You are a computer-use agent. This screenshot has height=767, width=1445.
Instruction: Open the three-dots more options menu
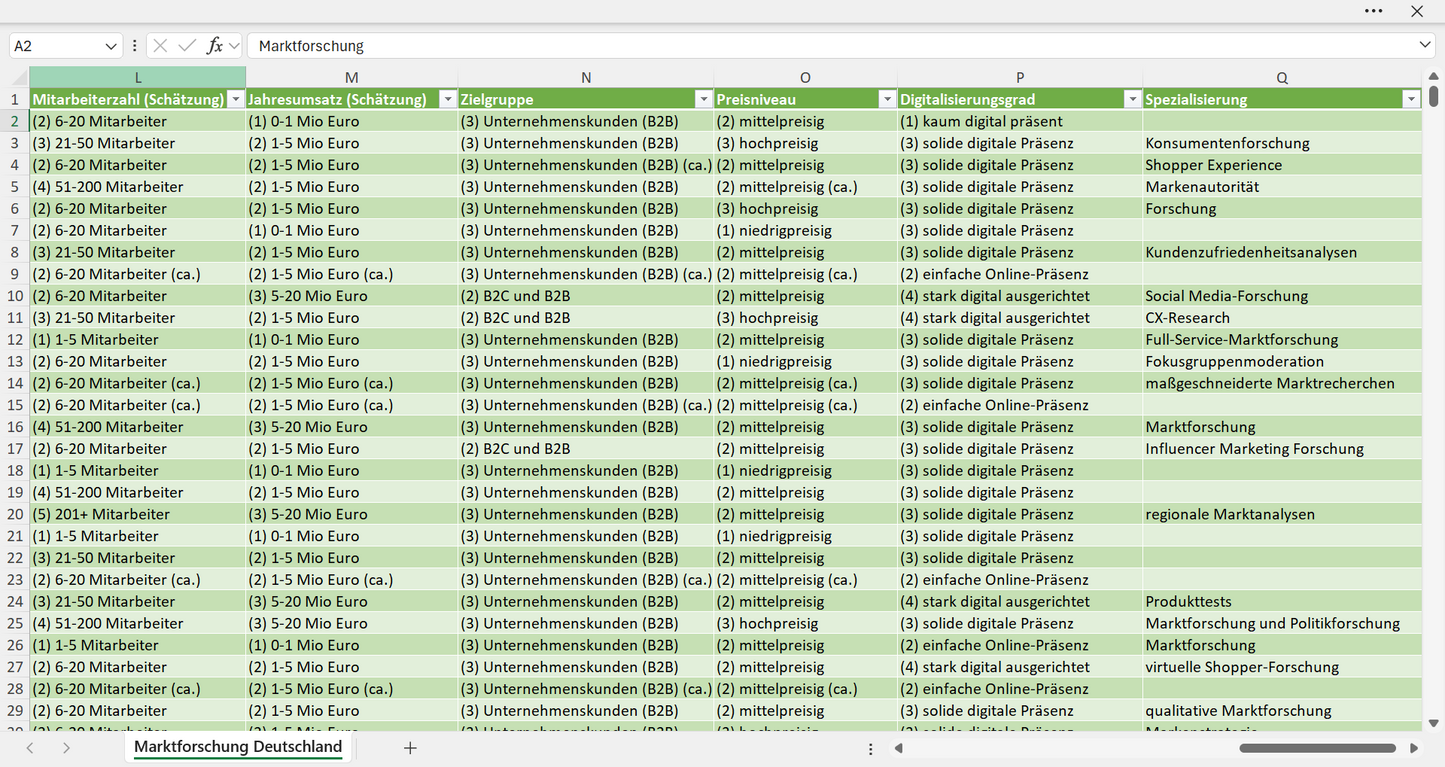[1374, 11]
